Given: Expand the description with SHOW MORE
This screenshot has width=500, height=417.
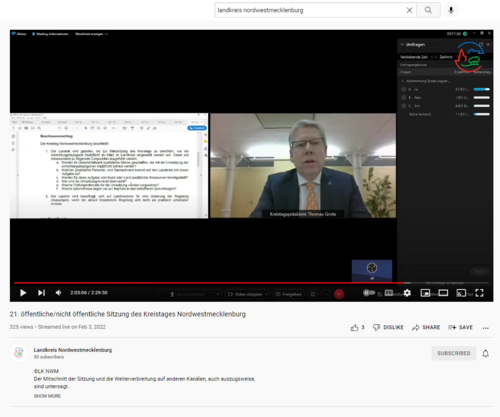Looking at the screenshot, I should 47,396.
